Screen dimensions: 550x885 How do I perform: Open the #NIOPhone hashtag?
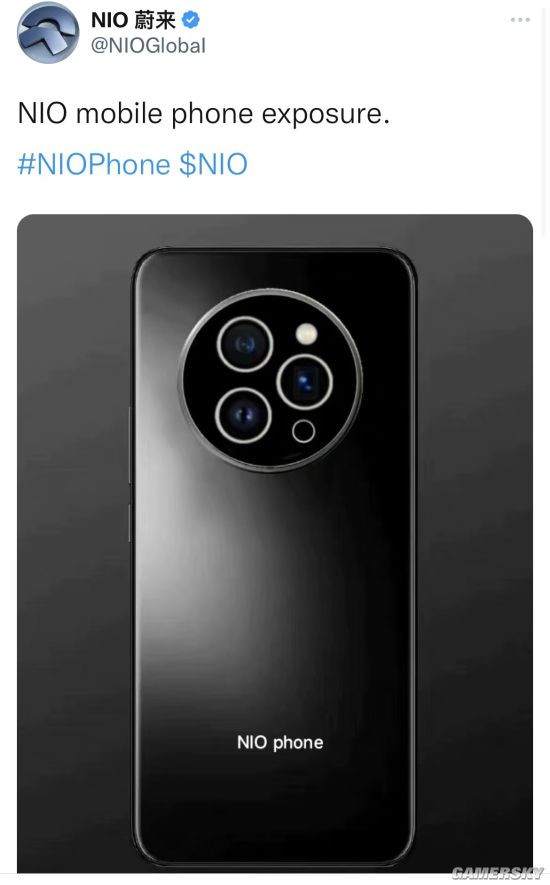tap(94, 164)
